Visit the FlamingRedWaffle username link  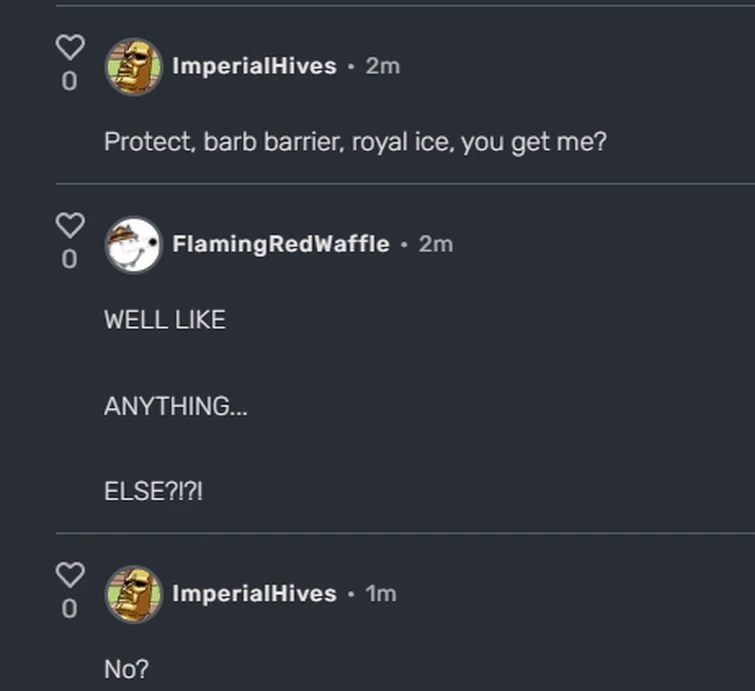(281, 244)
